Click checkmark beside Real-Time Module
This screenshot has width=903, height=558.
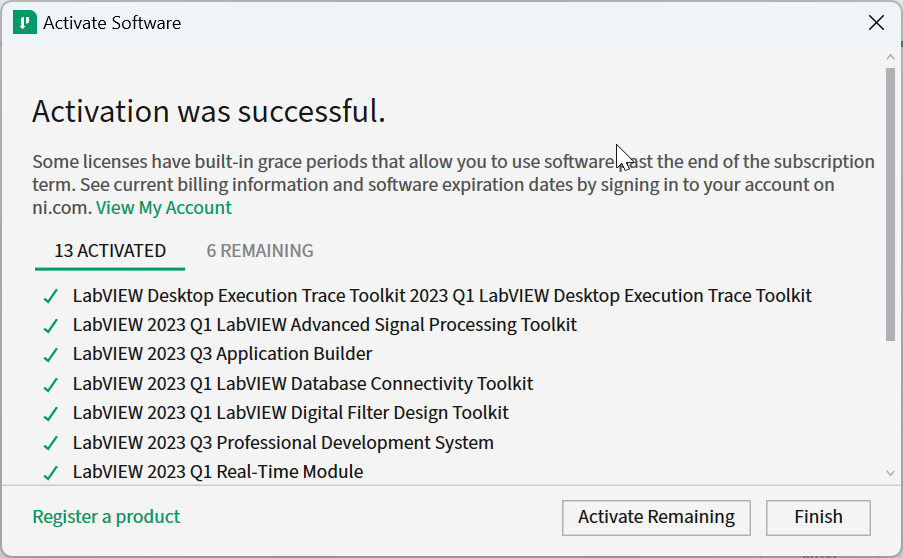(x=51, y=473)
